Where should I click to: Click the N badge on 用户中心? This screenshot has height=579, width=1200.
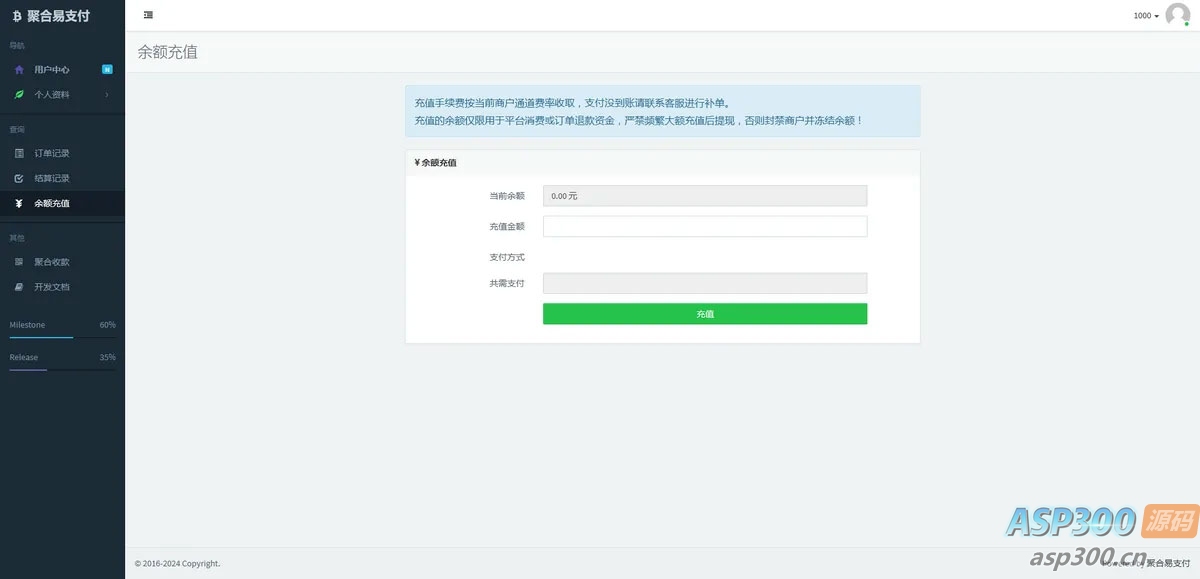107,70
